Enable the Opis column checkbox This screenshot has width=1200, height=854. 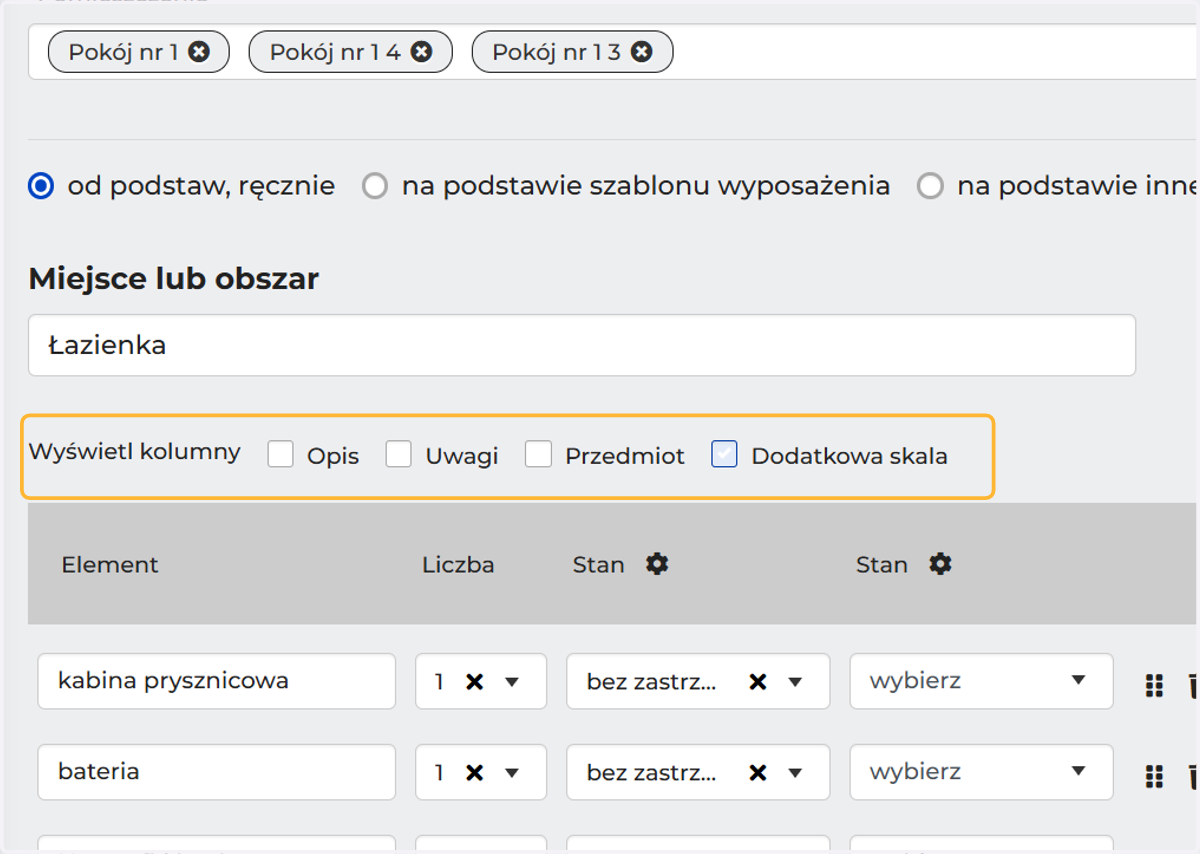coord(280,455)
